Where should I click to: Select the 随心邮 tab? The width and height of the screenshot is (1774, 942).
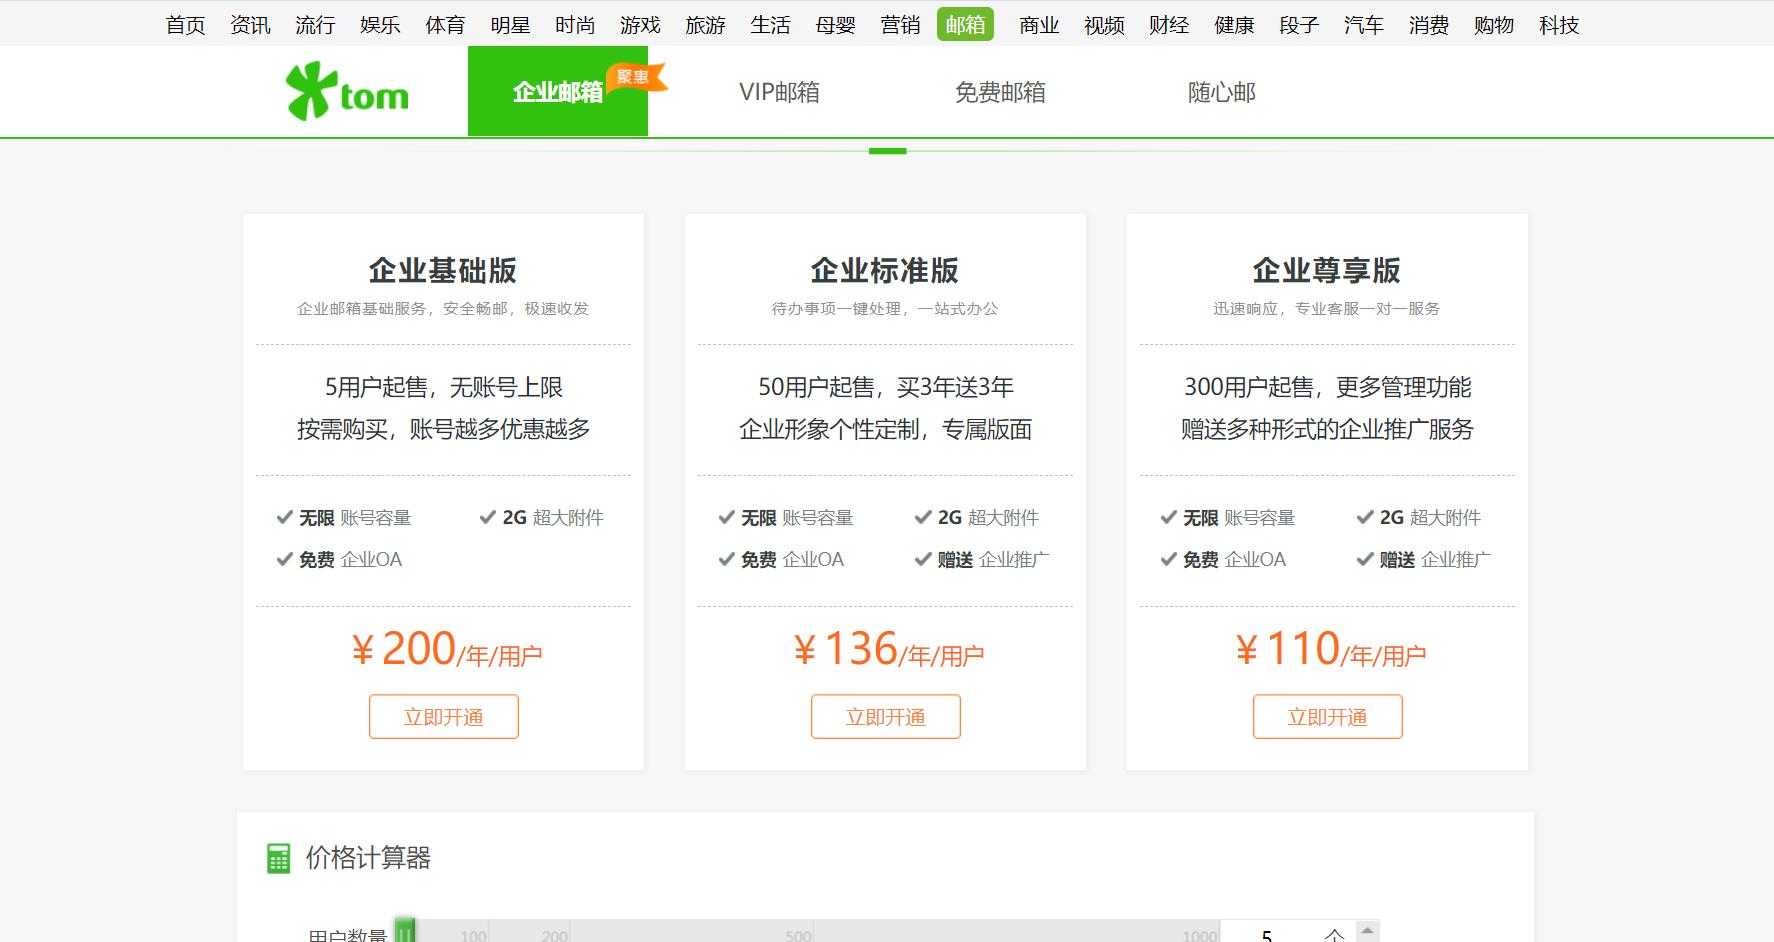[x=1220, y=92]
